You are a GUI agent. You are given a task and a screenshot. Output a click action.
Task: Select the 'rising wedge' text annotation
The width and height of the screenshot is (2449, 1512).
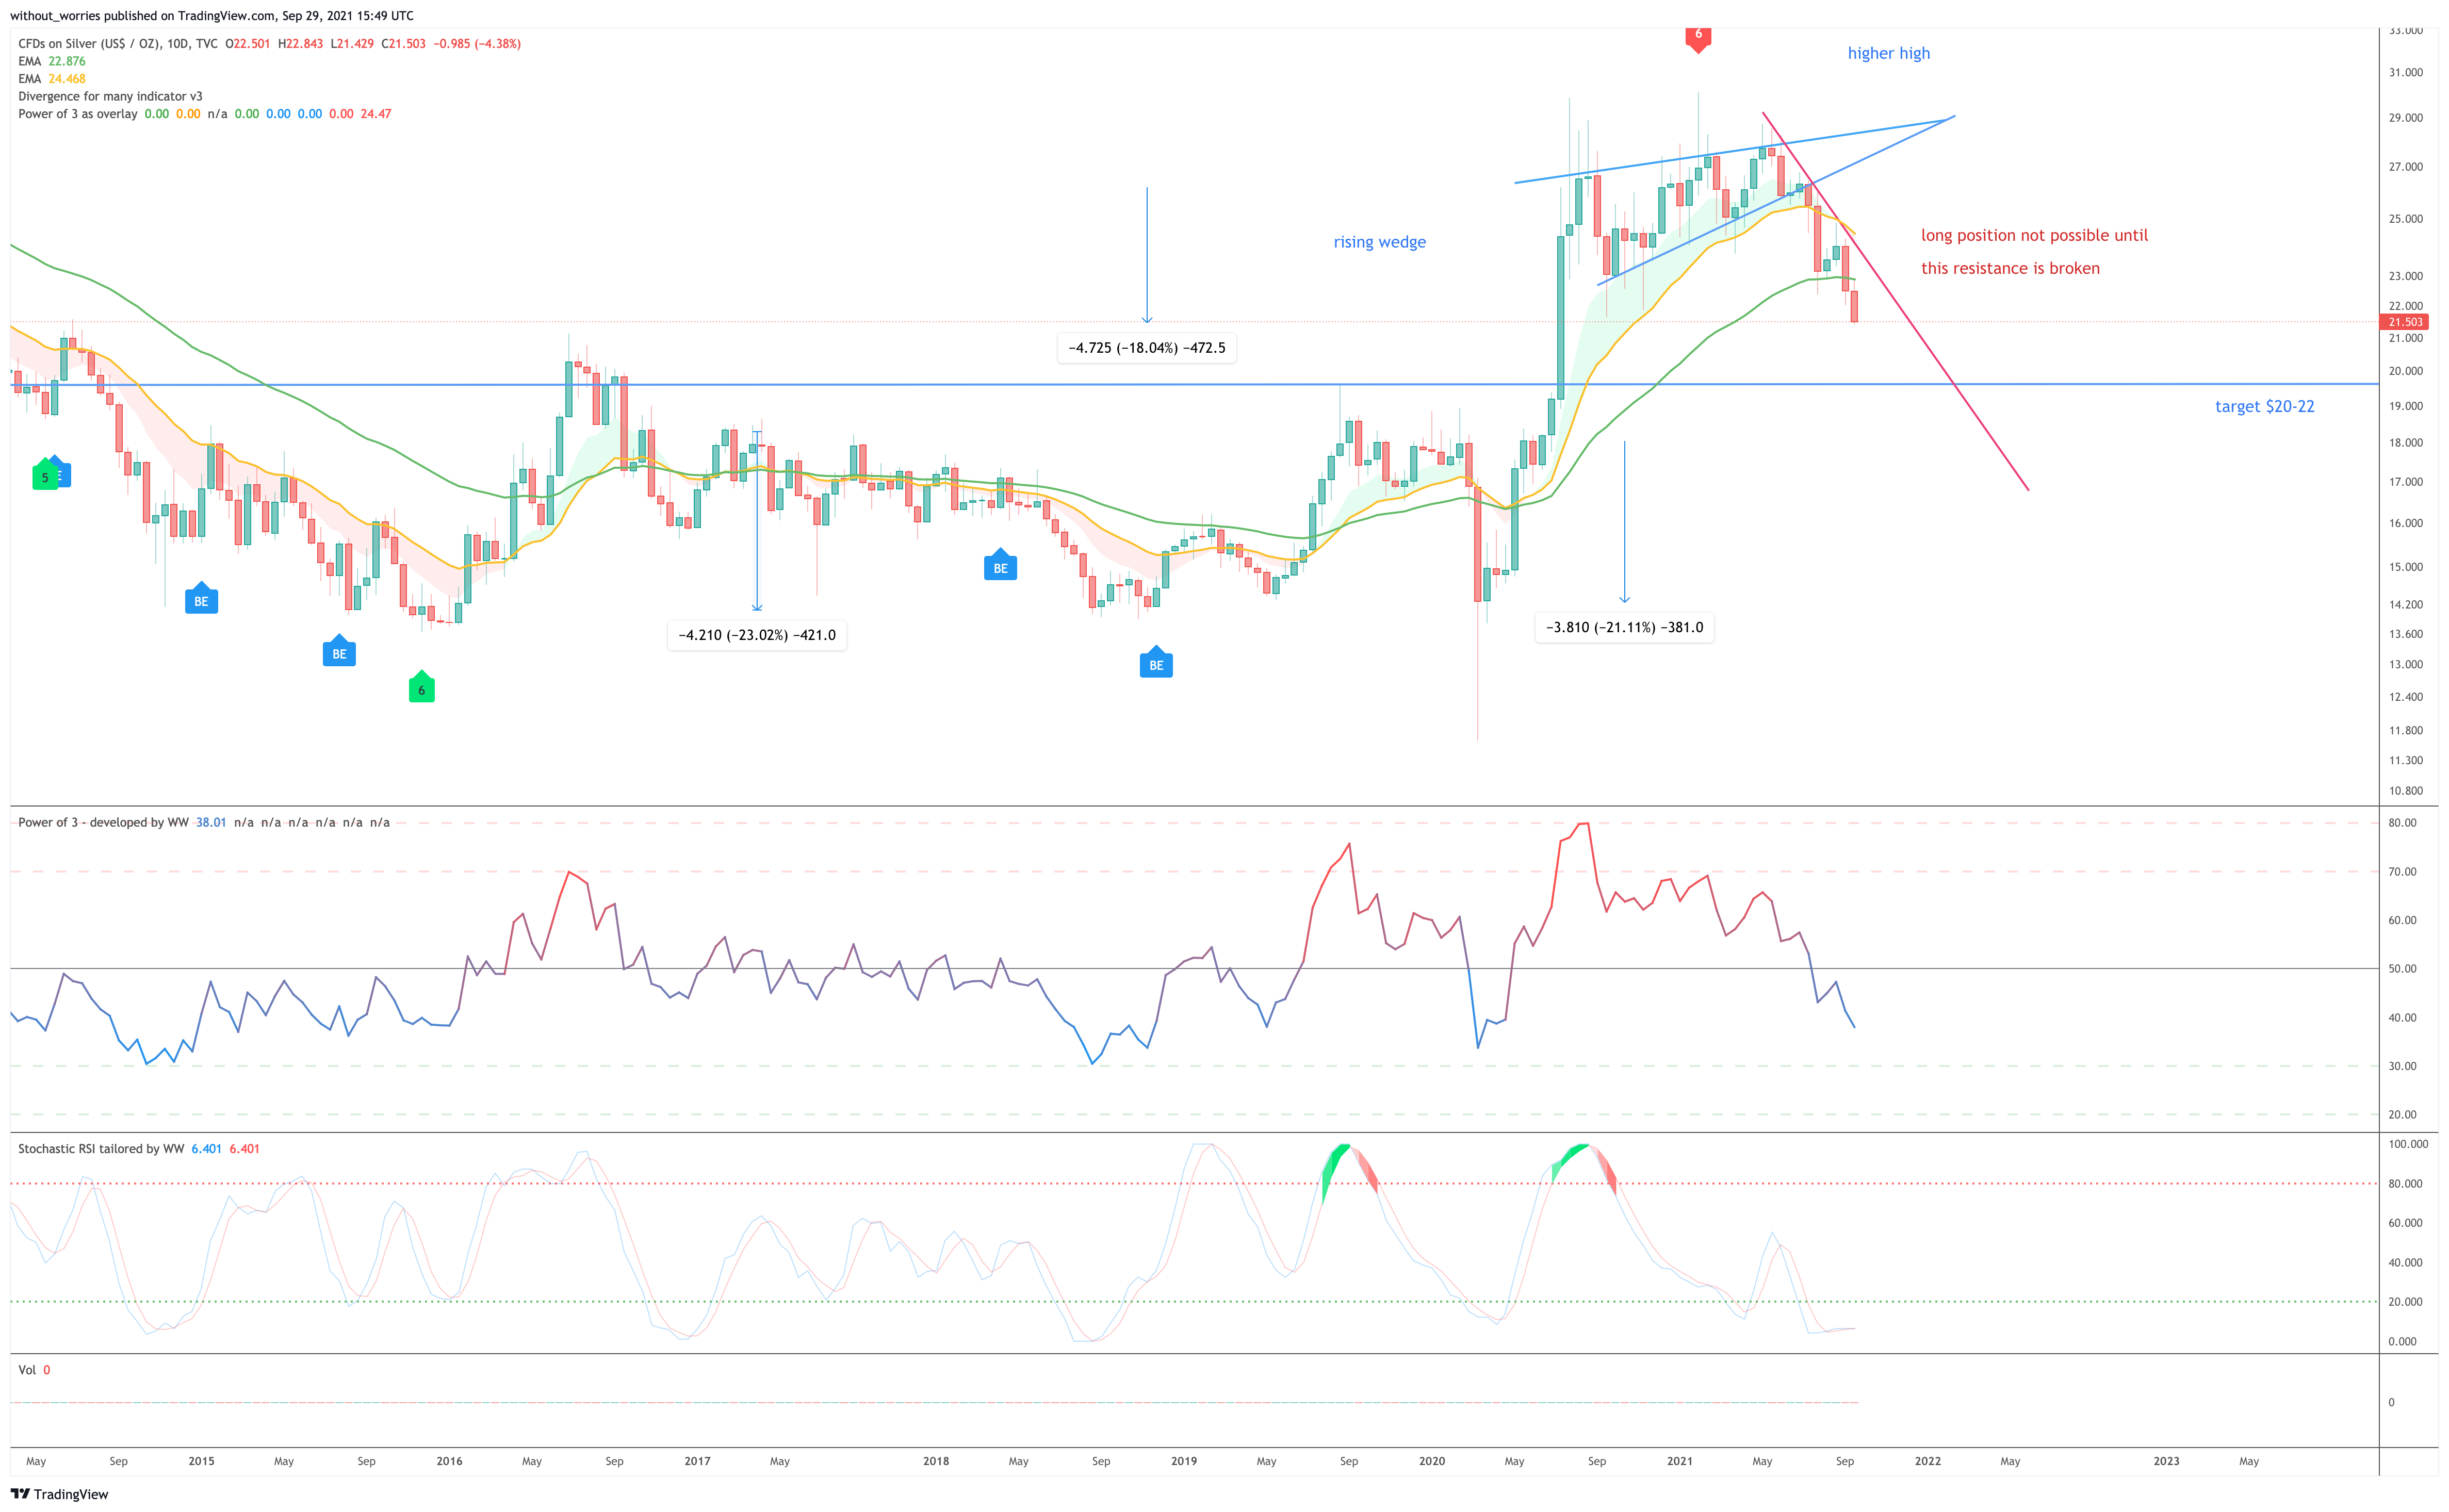click(1379, 242)
